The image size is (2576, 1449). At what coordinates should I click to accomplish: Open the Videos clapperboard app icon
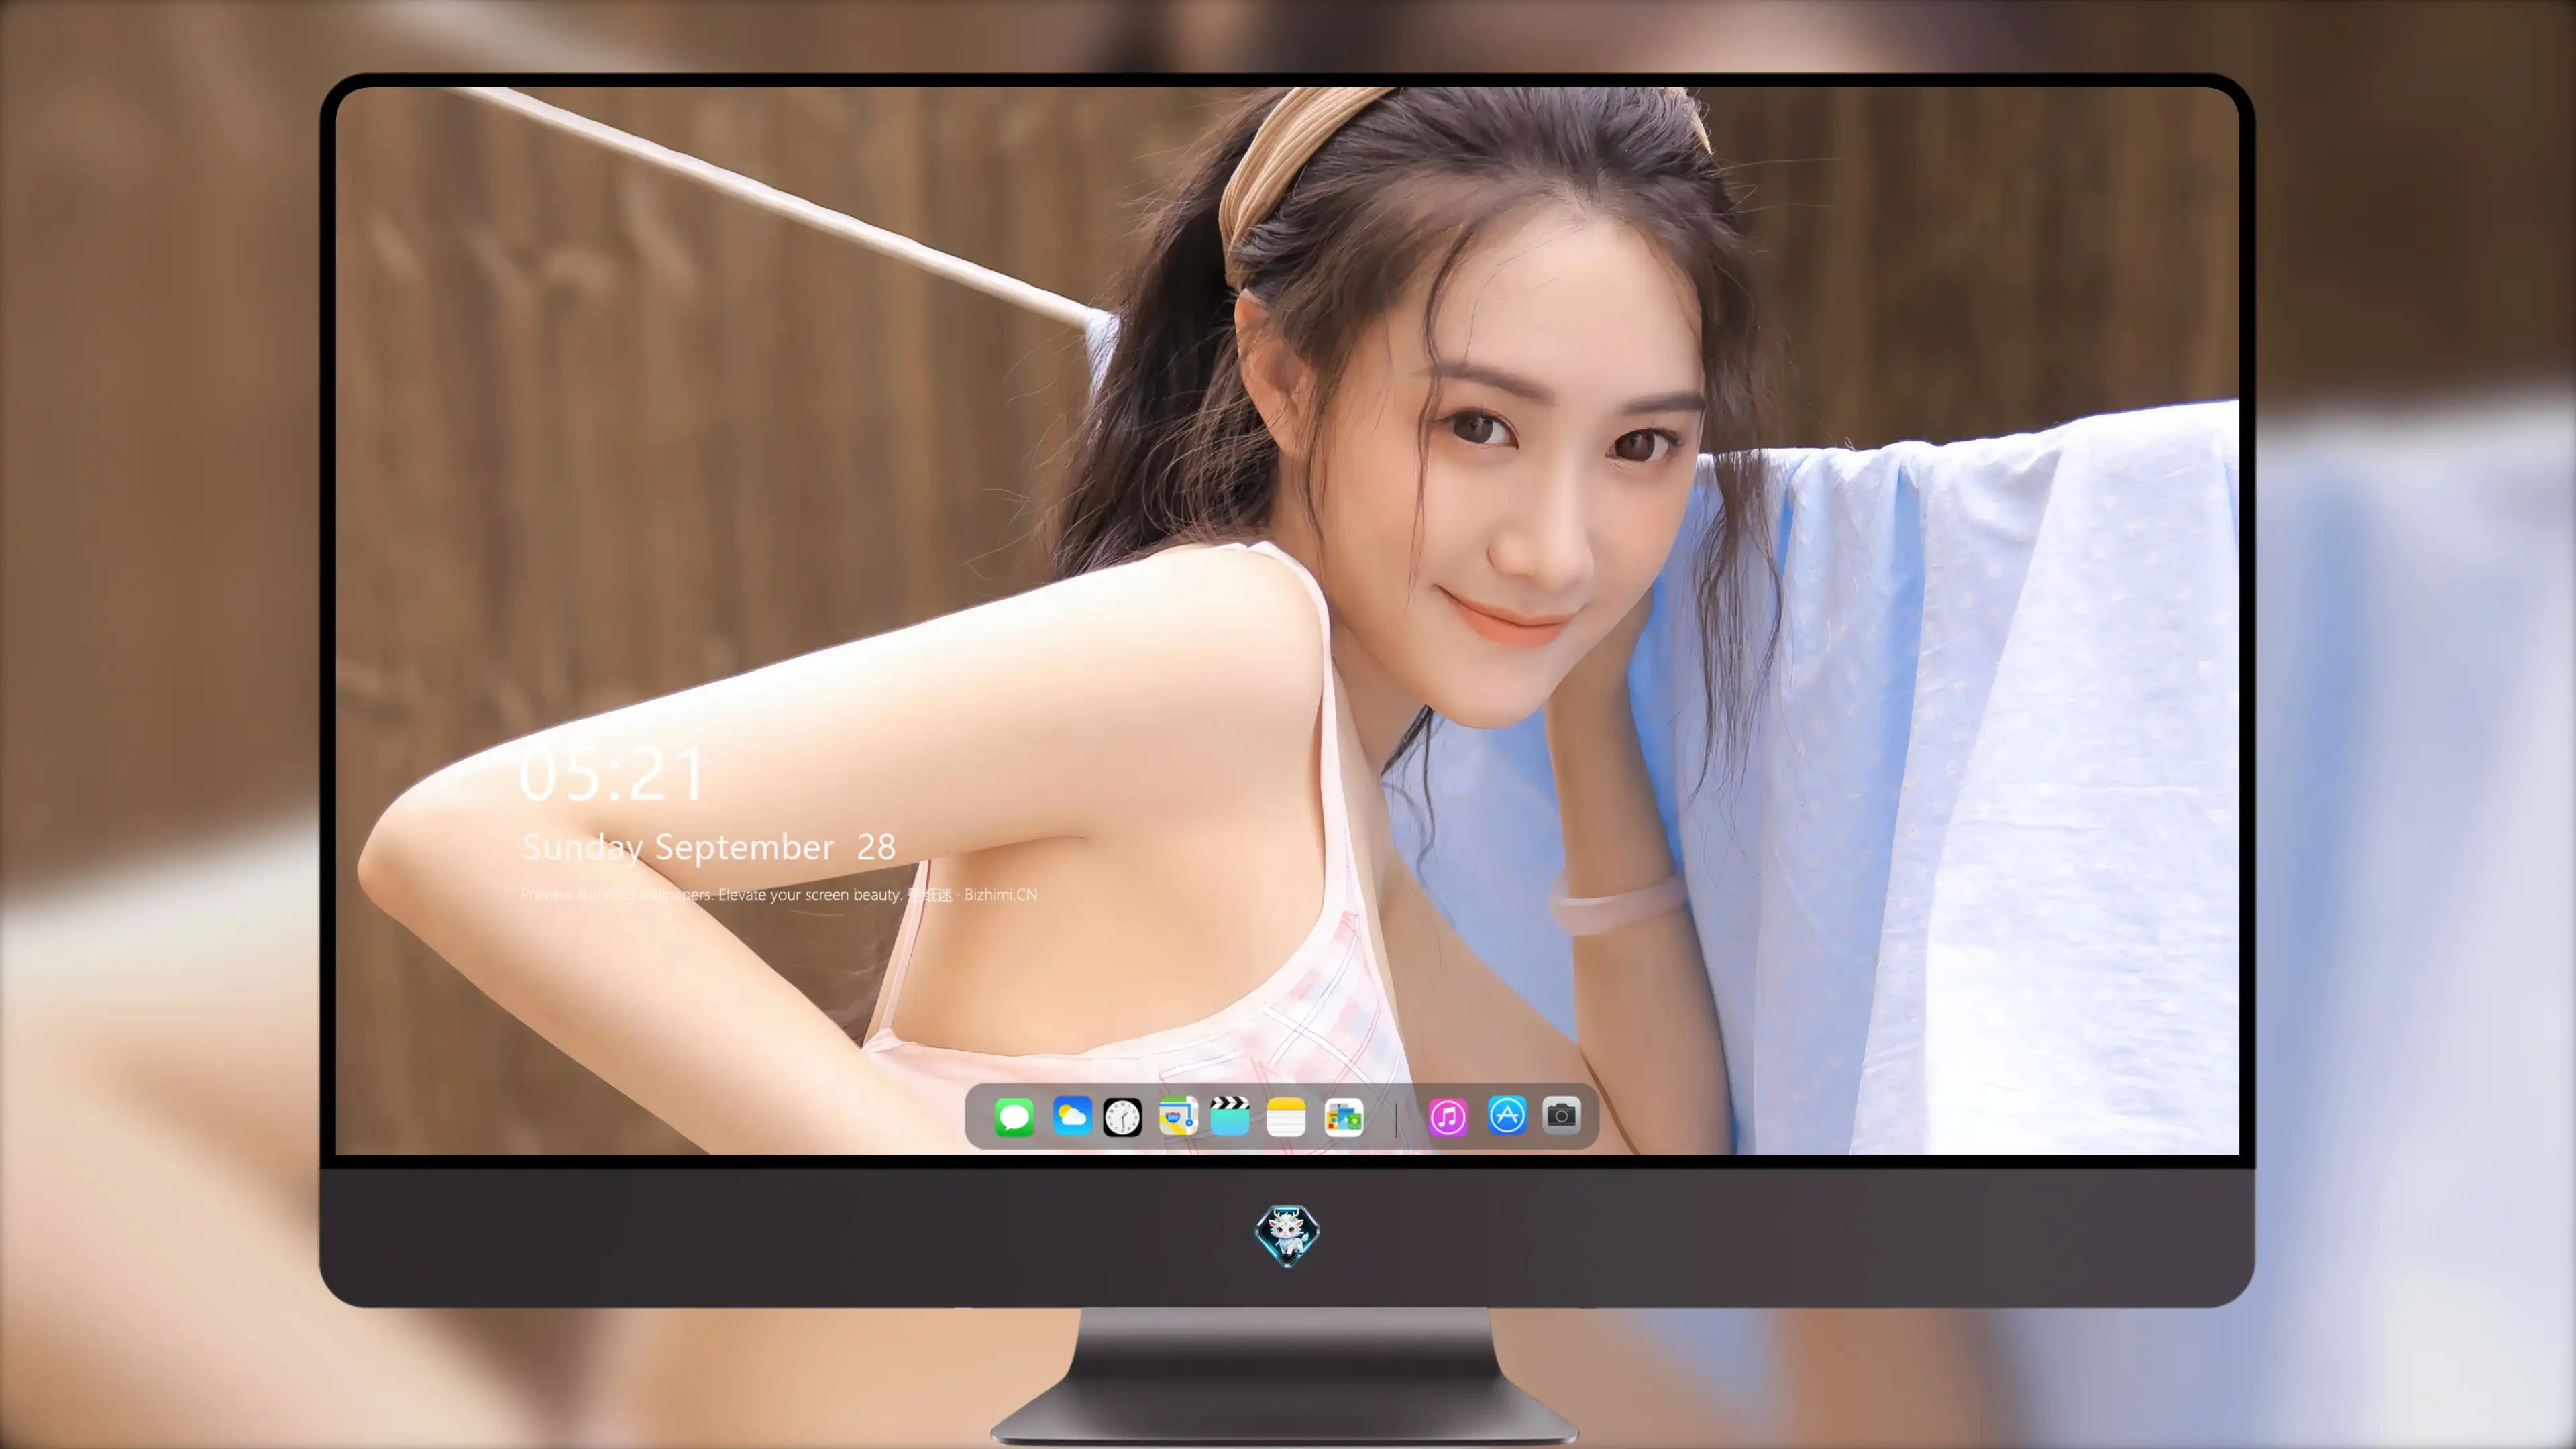pyautogui.click(x=1230, y=1116)
